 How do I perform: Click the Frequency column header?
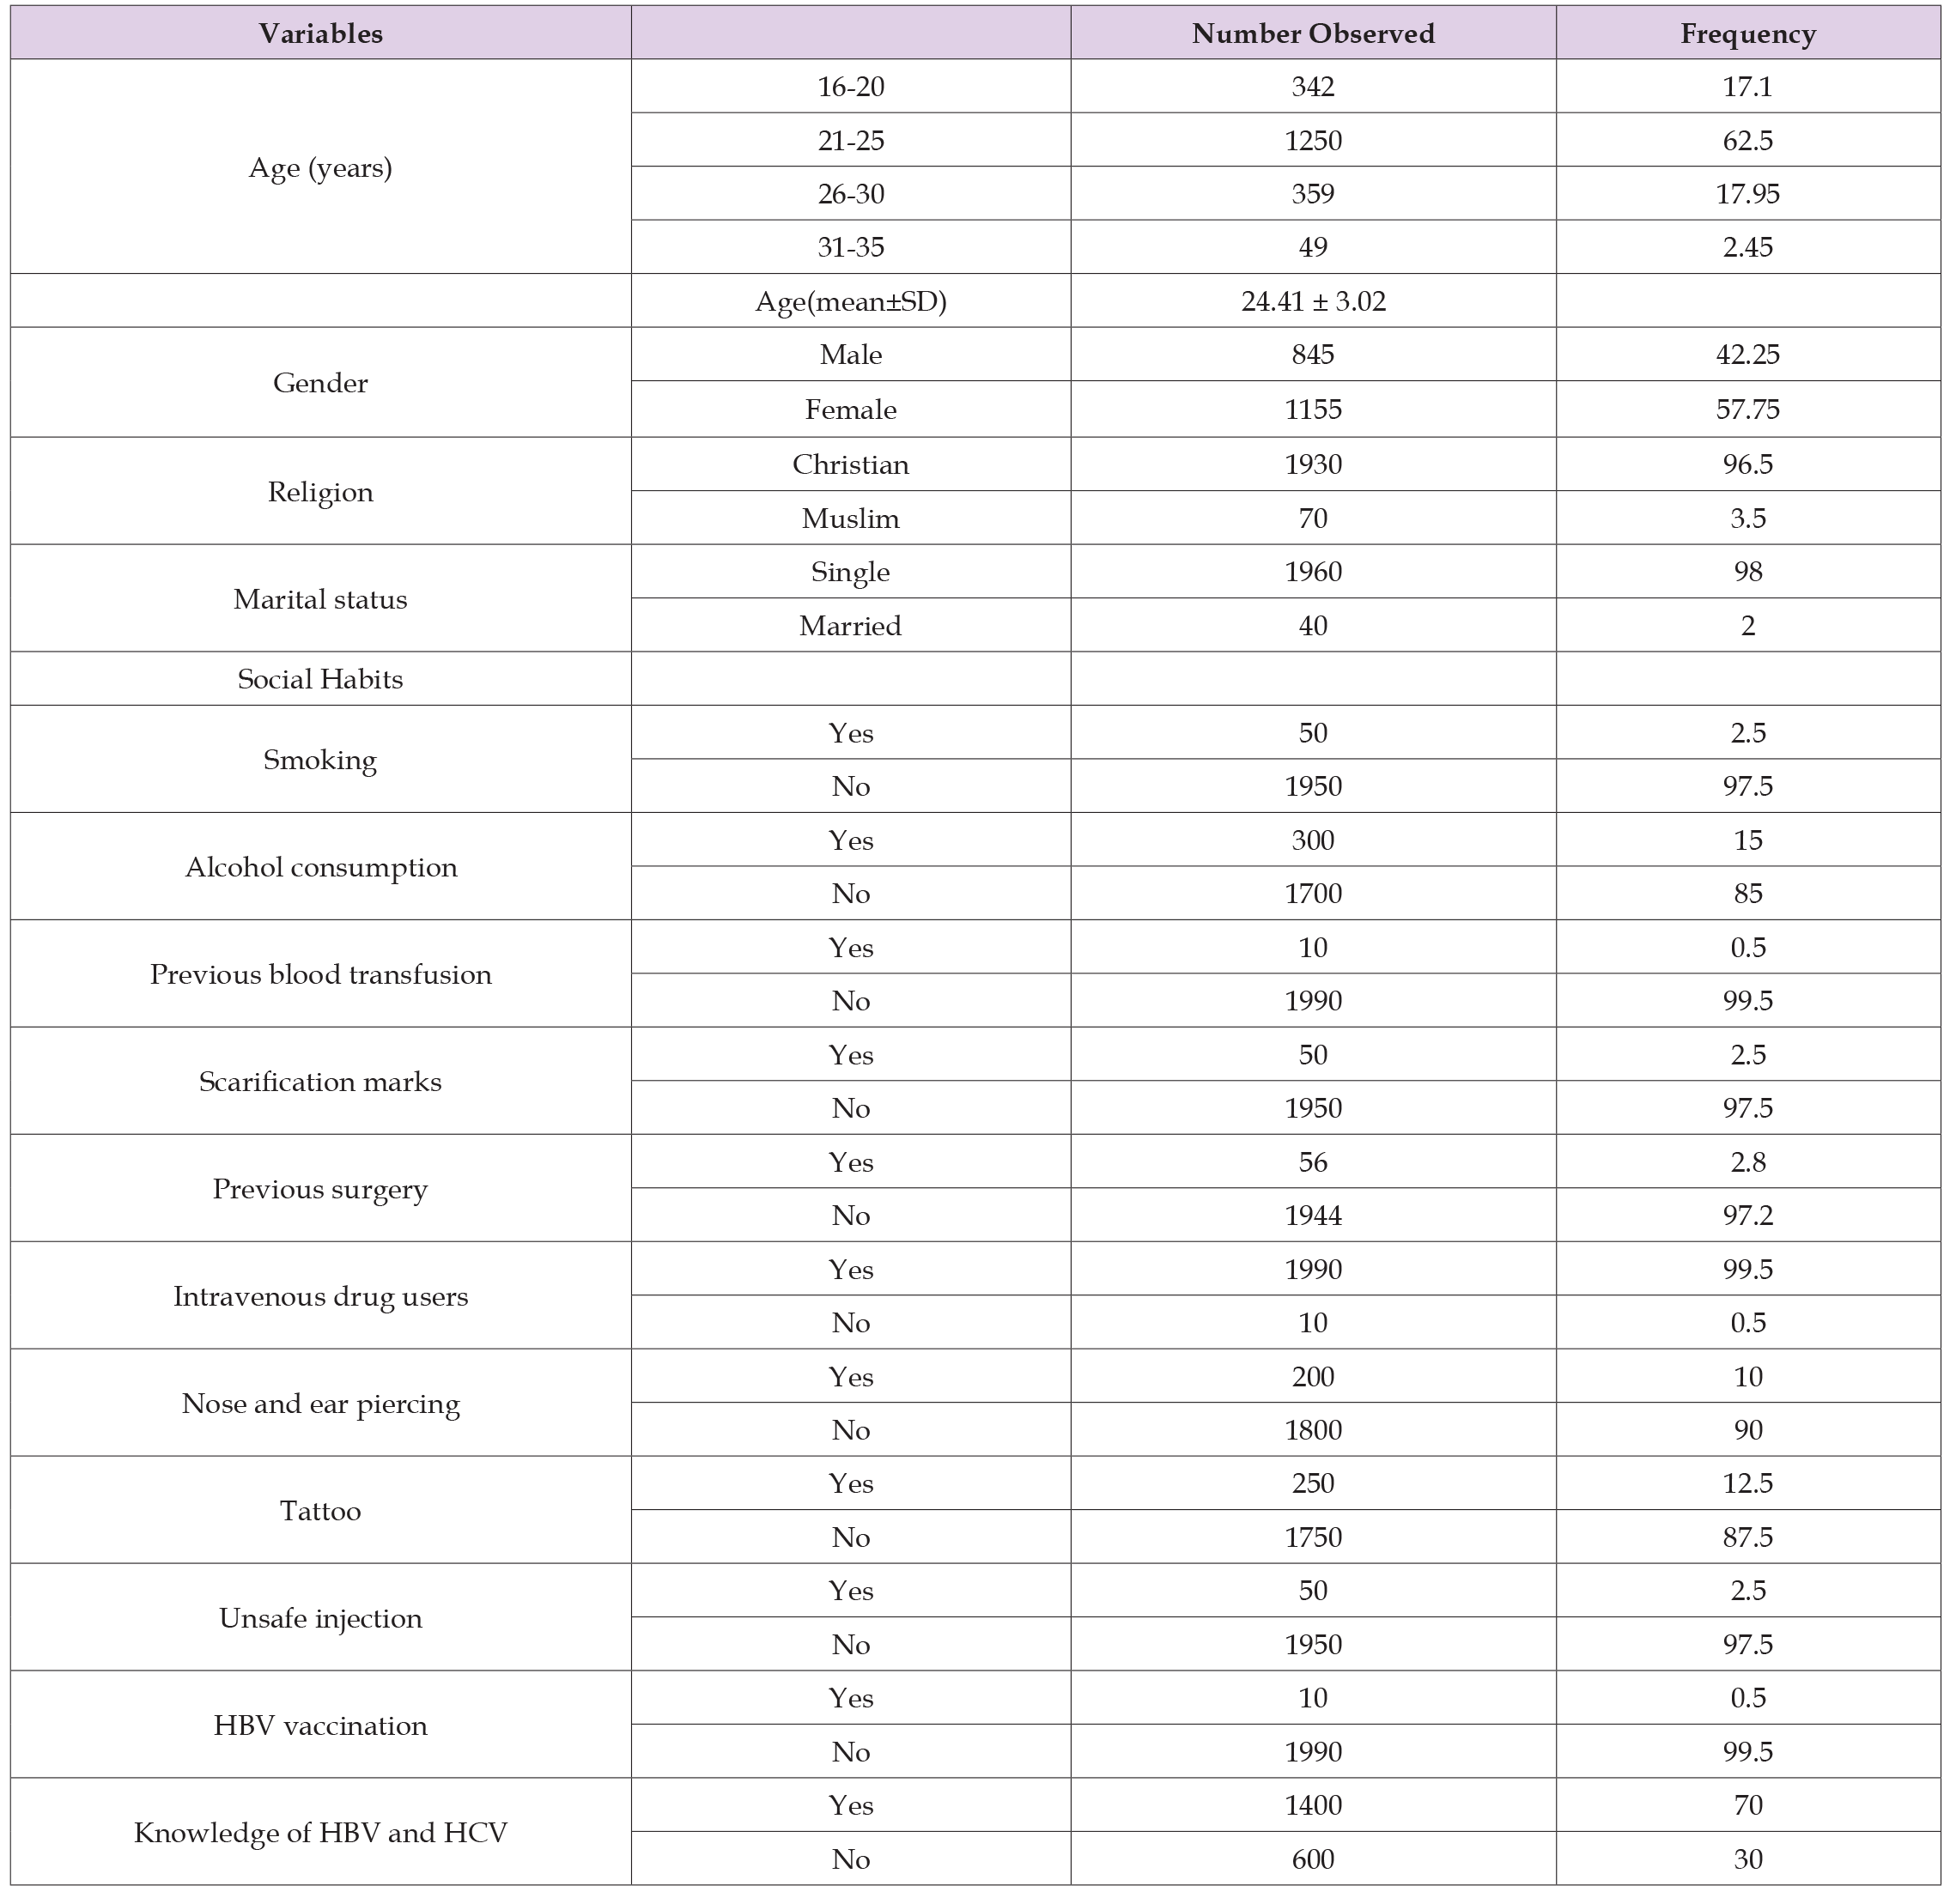[1747, 34]
